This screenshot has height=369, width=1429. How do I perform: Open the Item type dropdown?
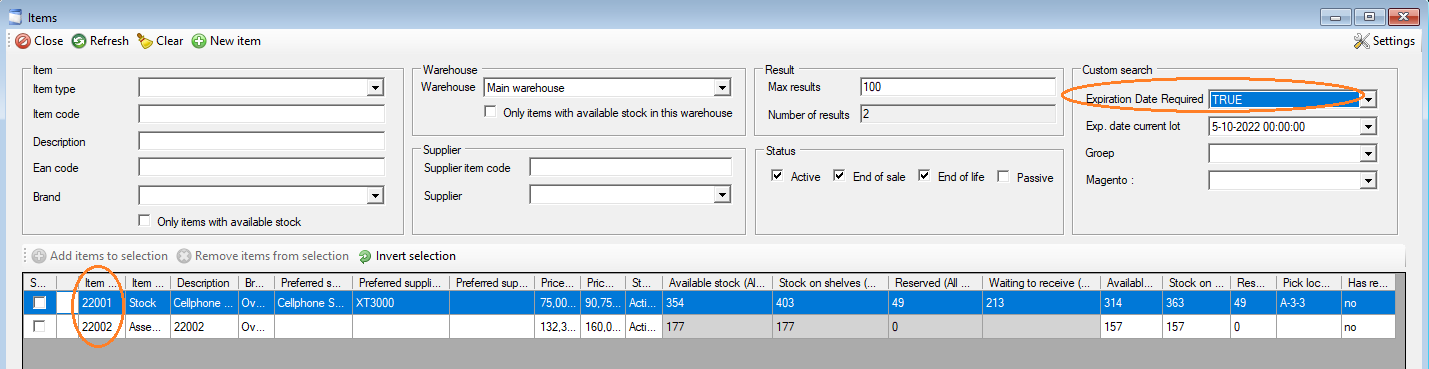click(x=375, y=88)
